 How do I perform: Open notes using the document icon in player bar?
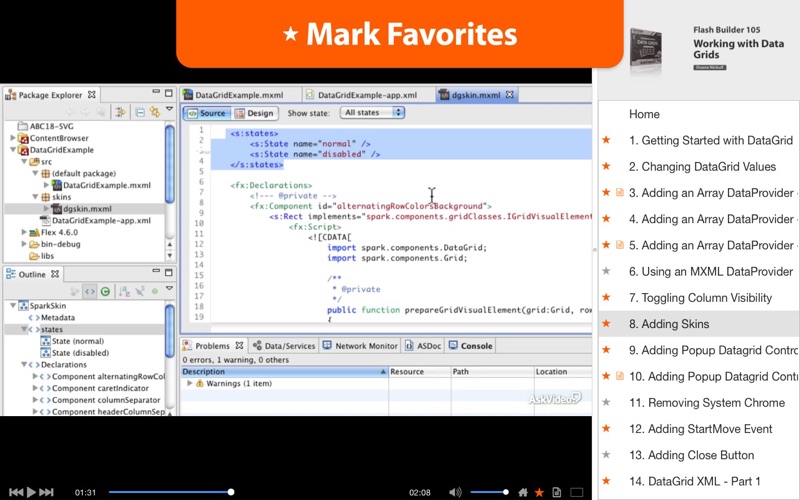[557, 492]
